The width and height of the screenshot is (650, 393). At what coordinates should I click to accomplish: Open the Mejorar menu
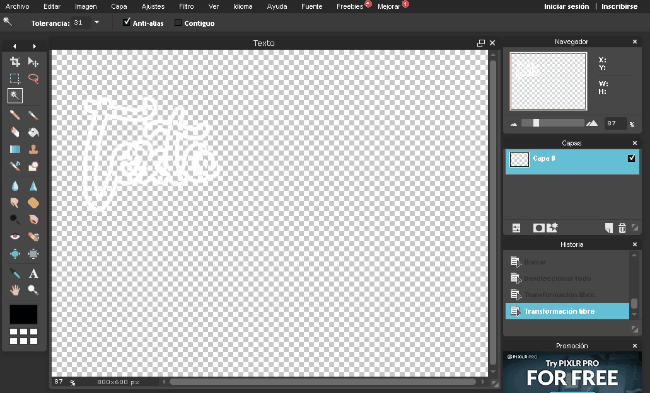[388, 7]
